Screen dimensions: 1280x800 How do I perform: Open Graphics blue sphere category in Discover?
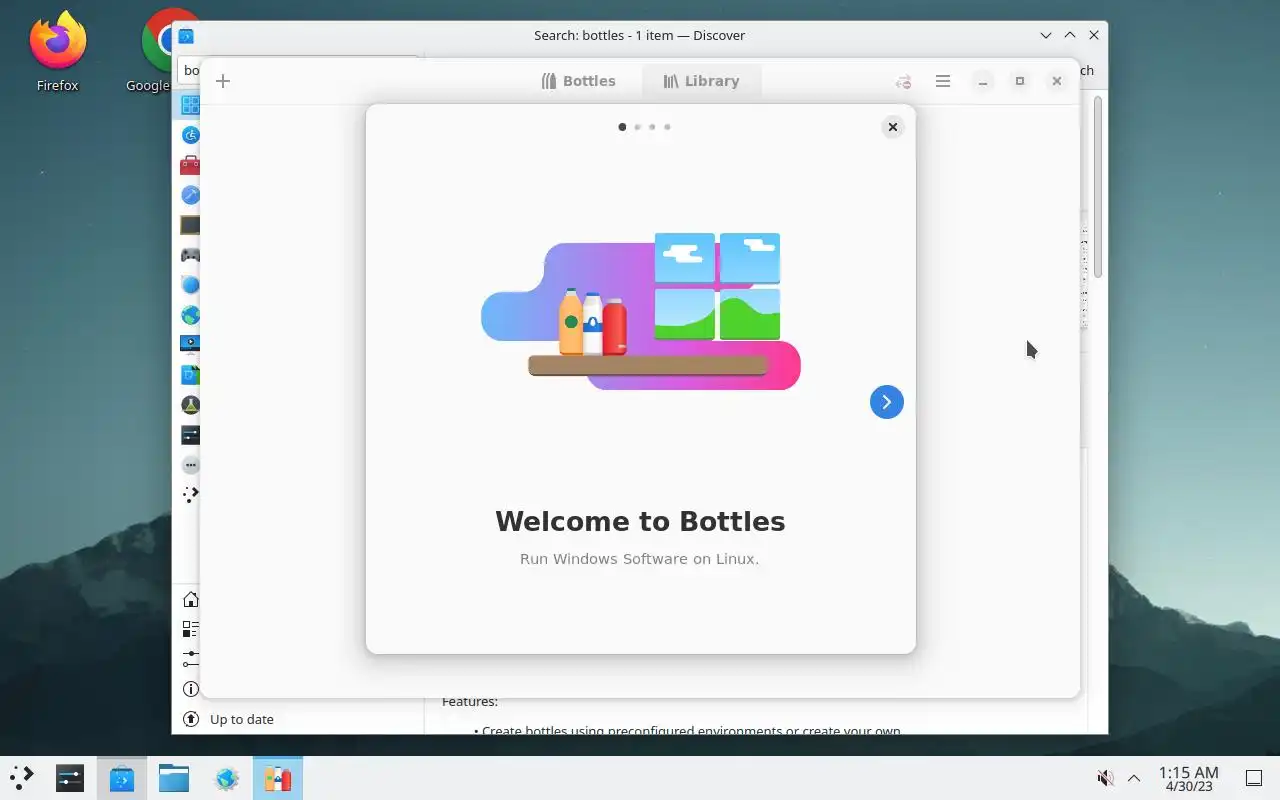click(x=190, y=285)
